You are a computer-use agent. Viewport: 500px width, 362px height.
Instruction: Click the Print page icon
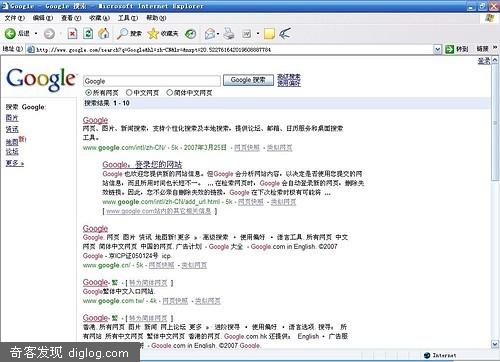pyautogui.click(x=229, y=34)
